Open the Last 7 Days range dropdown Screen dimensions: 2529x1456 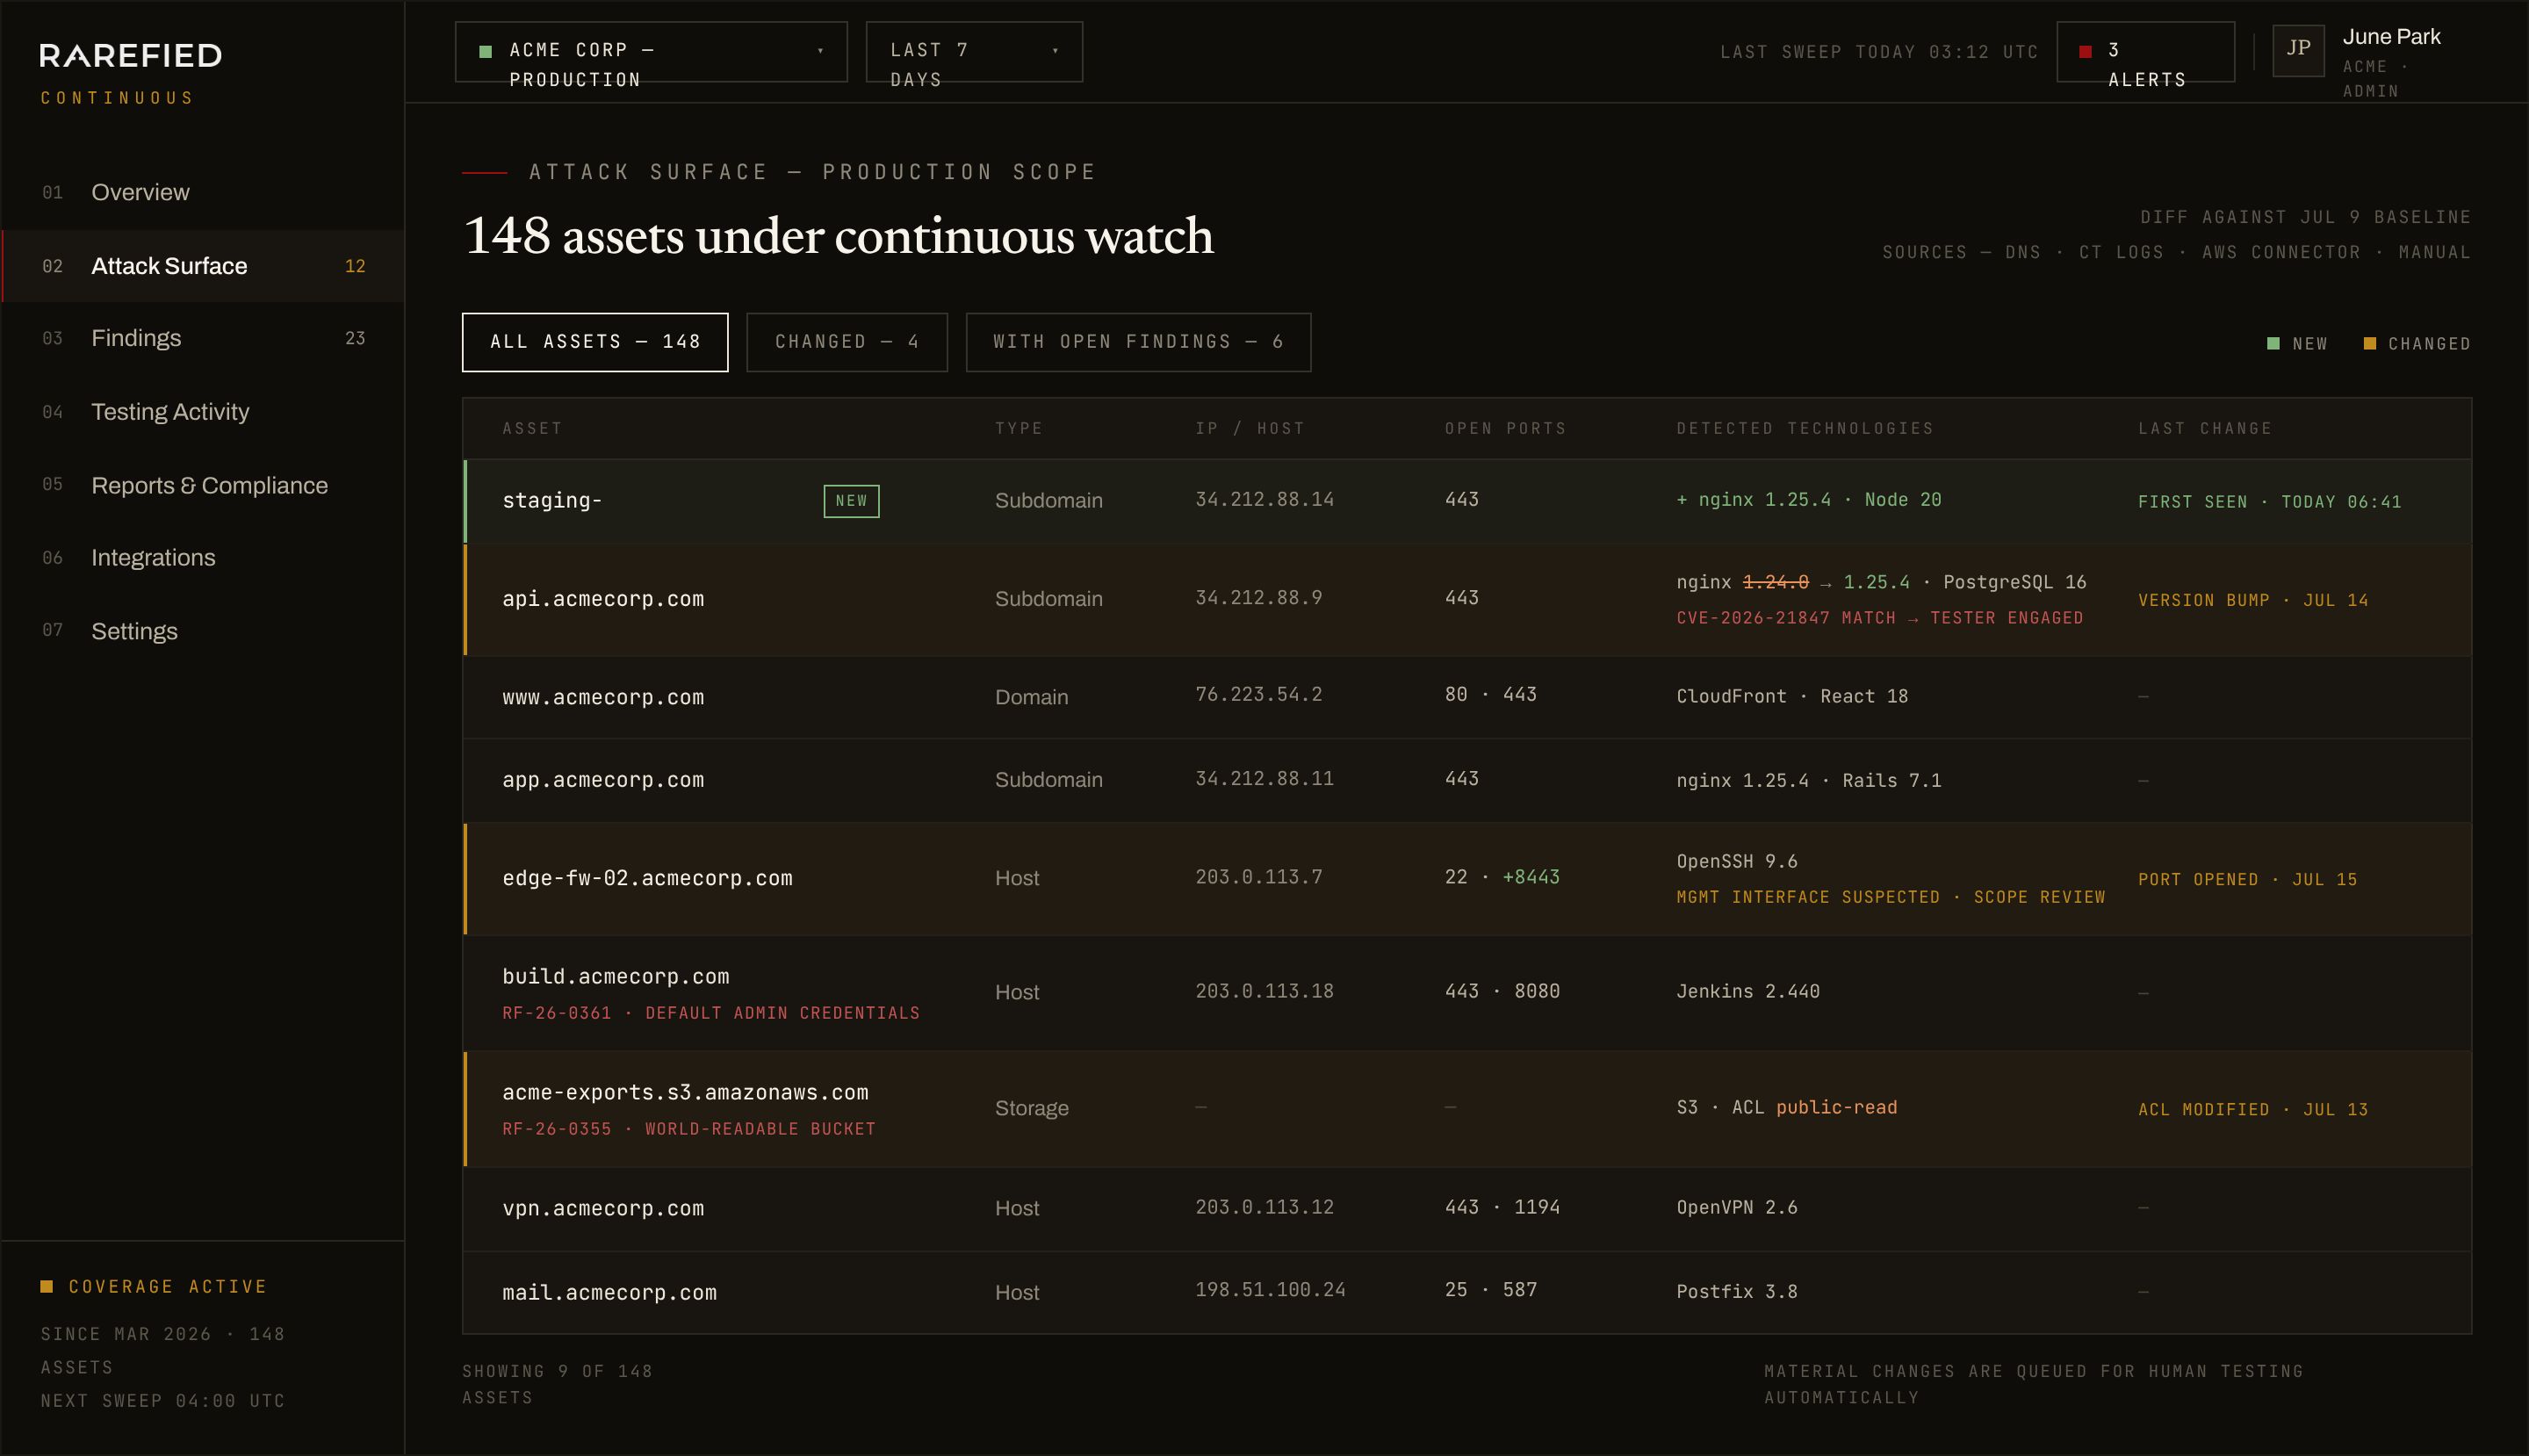click(x=974, y=52)
